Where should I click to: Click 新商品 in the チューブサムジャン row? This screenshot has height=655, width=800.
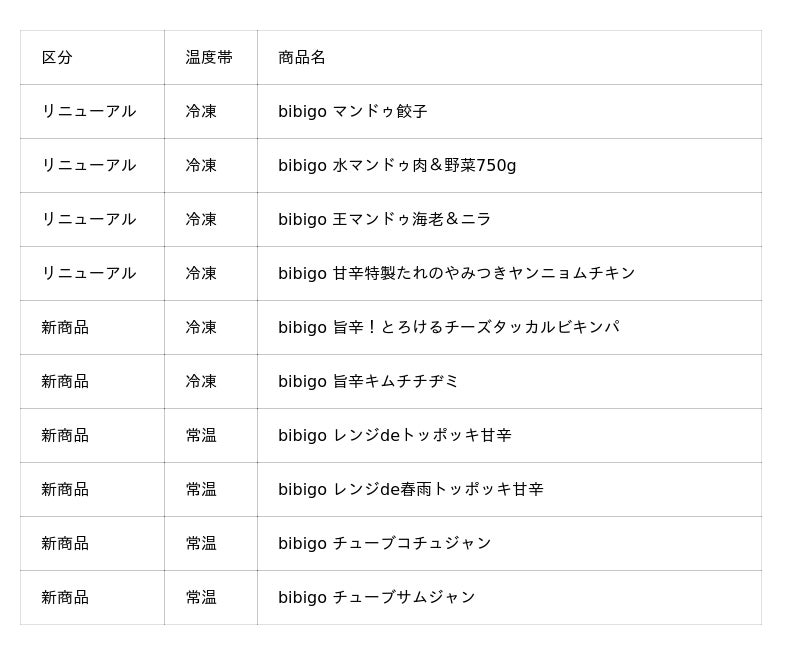(65, 598)
